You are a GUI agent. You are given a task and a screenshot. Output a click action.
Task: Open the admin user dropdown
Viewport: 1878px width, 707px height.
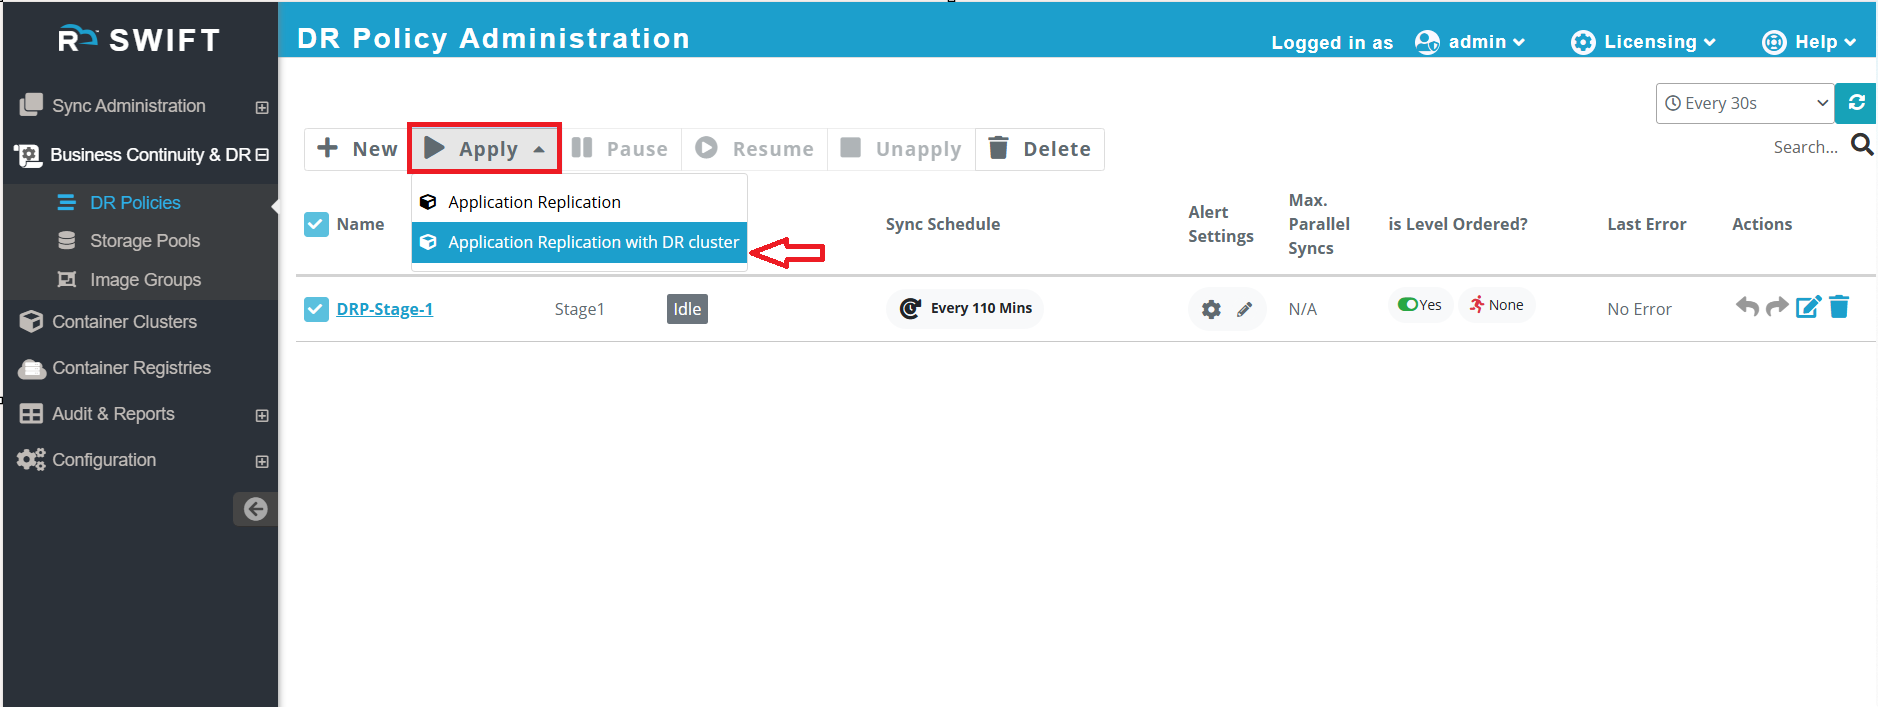click(x=1469, y=42)
